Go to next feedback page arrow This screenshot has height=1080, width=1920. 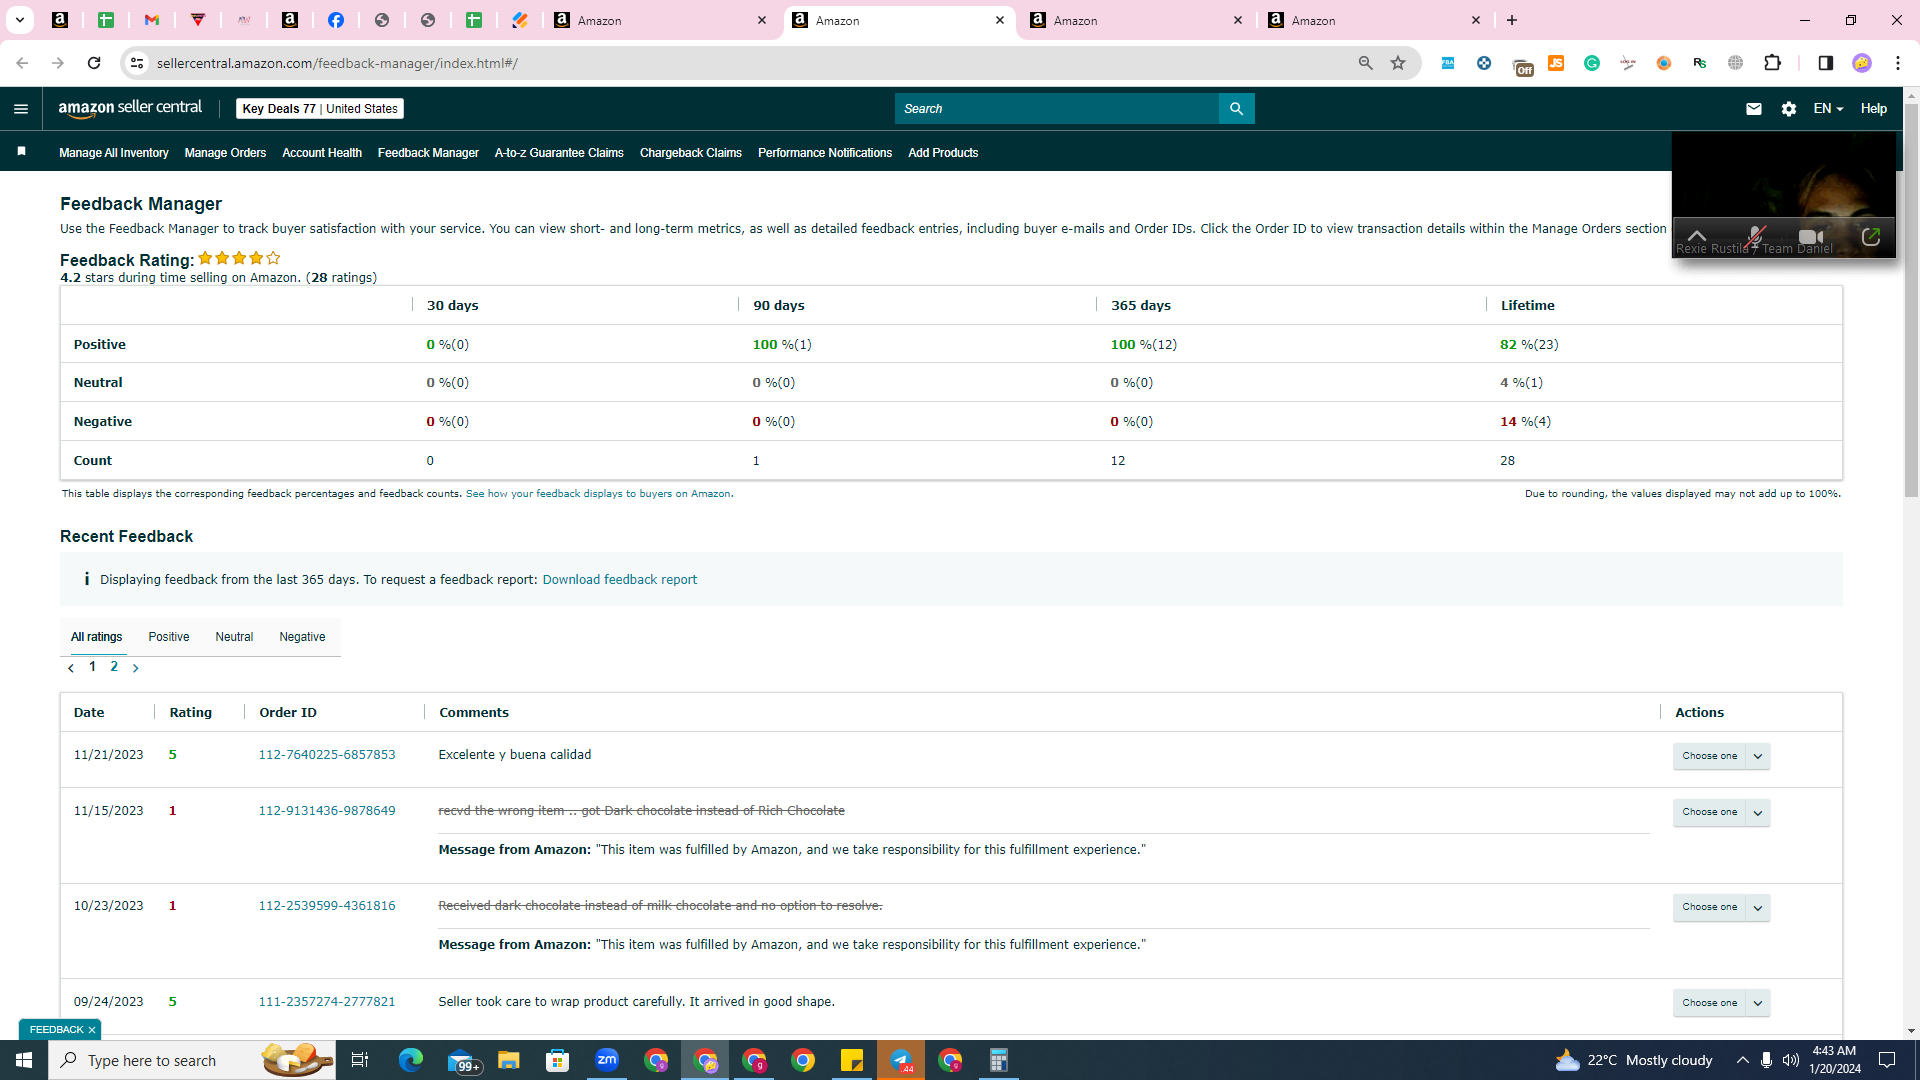pos(136,668)
